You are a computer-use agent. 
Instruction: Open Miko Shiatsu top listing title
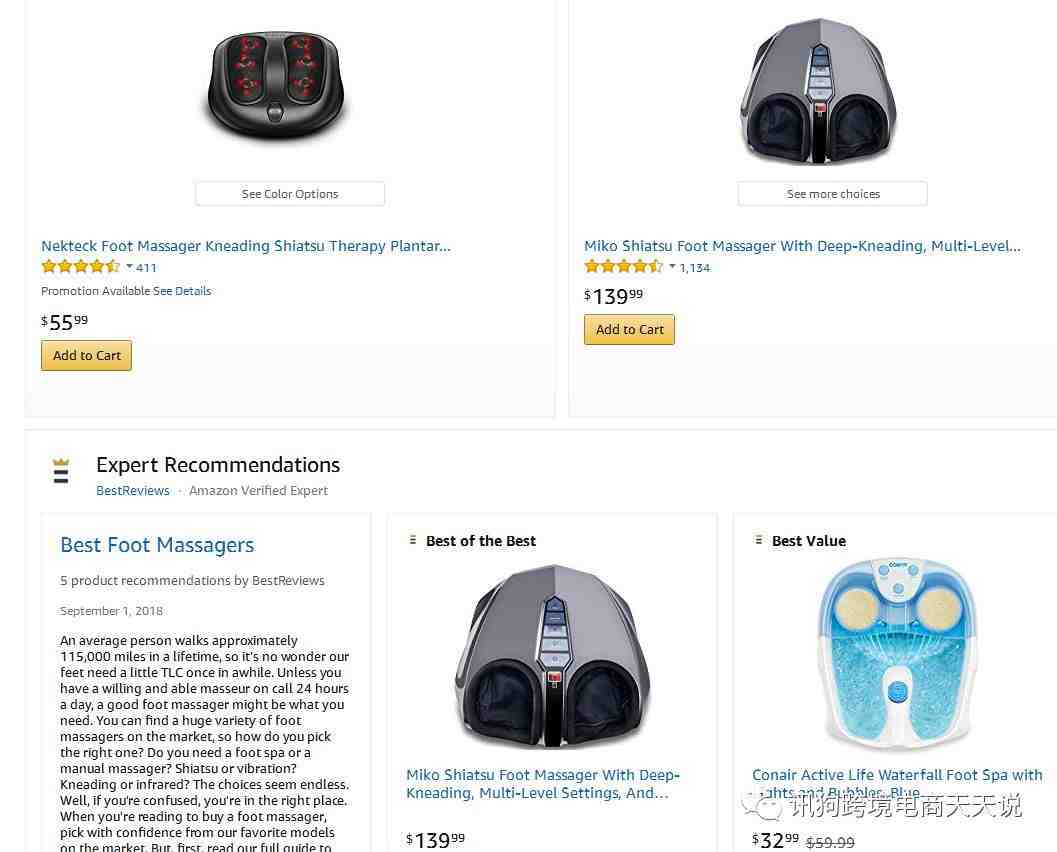(x=802, y=246)
